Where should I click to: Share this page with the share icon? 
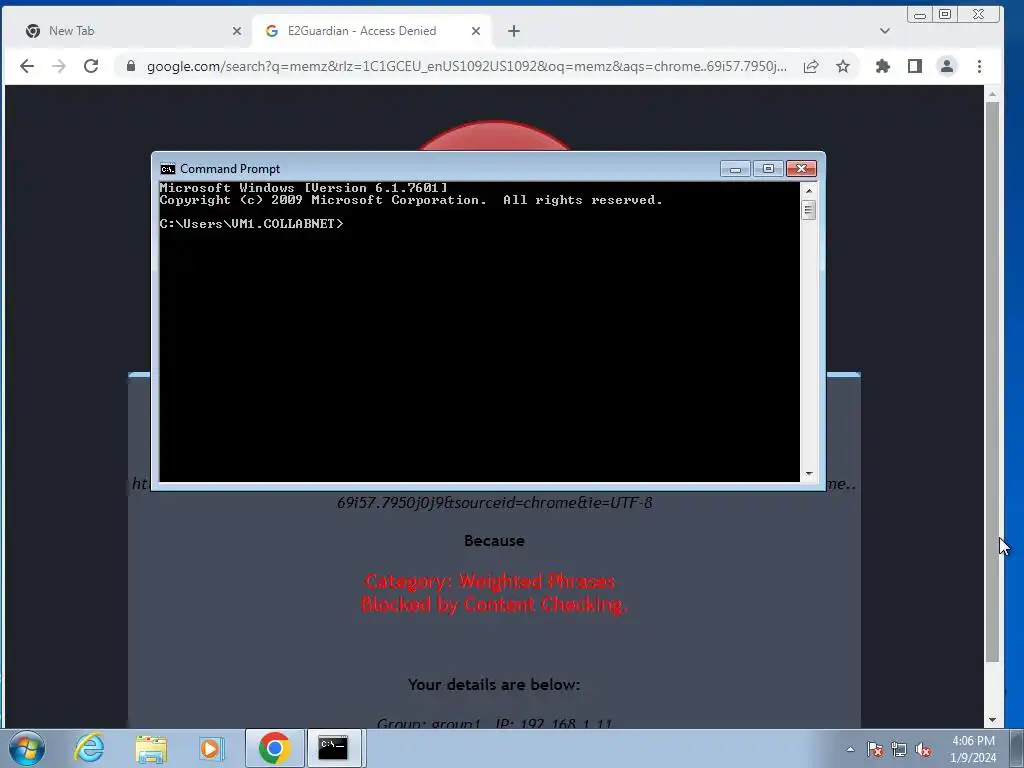(x=811, y=66)
